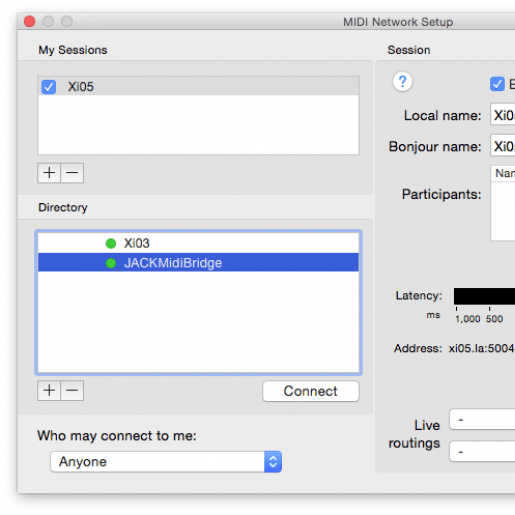Click into the Bonjour name field
Screen dimensions: 515x515
pos(503,145)
